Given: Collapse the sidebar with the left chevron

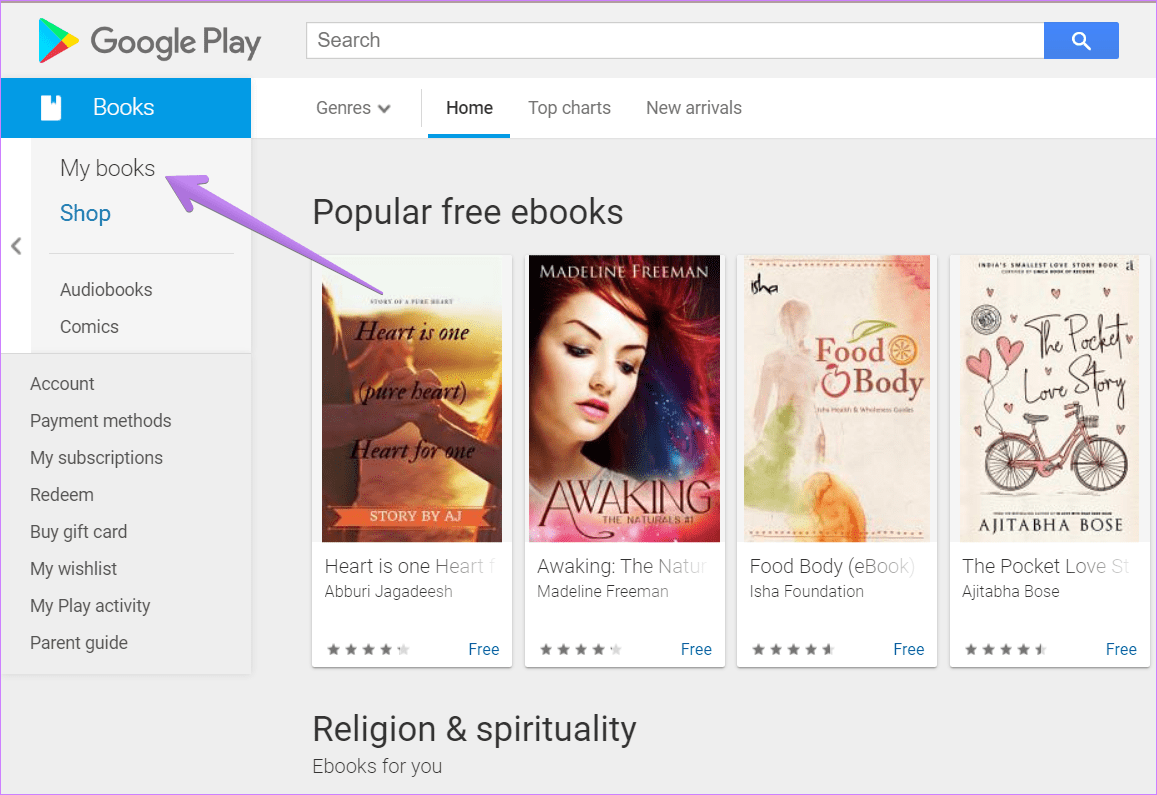Looking at the screenshot, I should (16, 246).
